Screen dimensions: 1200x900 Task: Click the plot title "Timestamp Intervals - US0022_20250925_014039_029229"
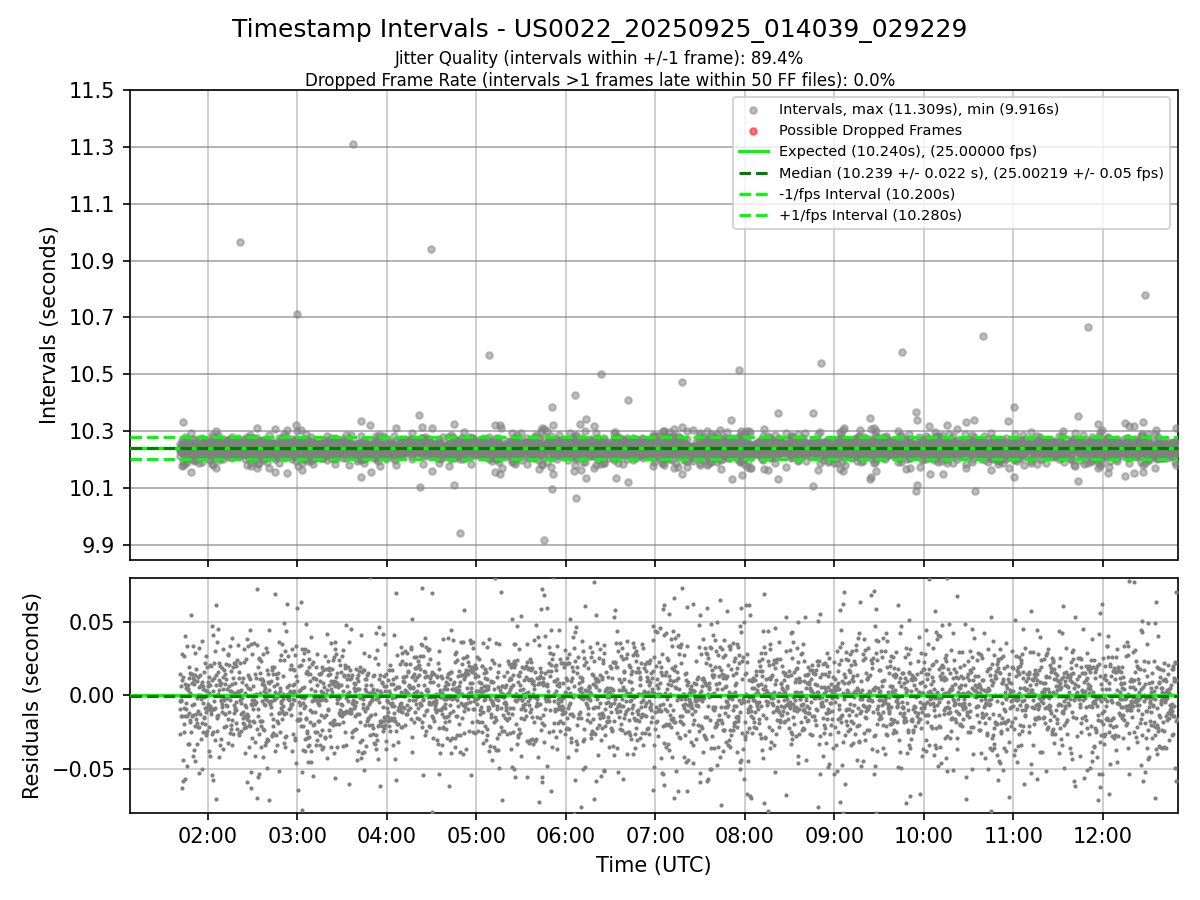(599, 29)
